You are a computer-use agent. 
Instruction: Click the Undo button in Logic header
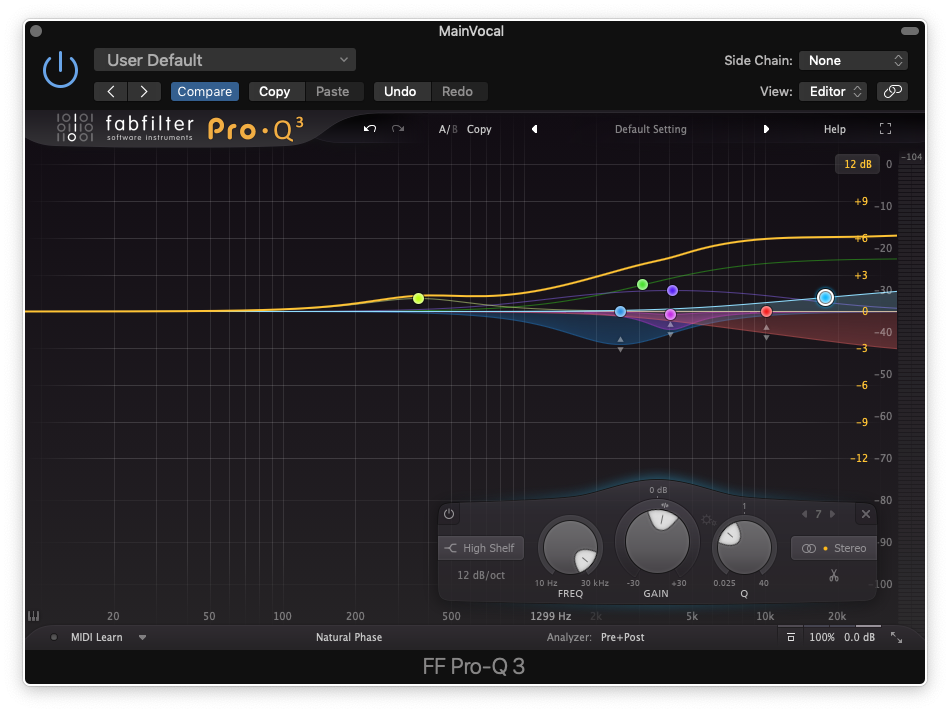pyautogui.click(x=400, y=91)
